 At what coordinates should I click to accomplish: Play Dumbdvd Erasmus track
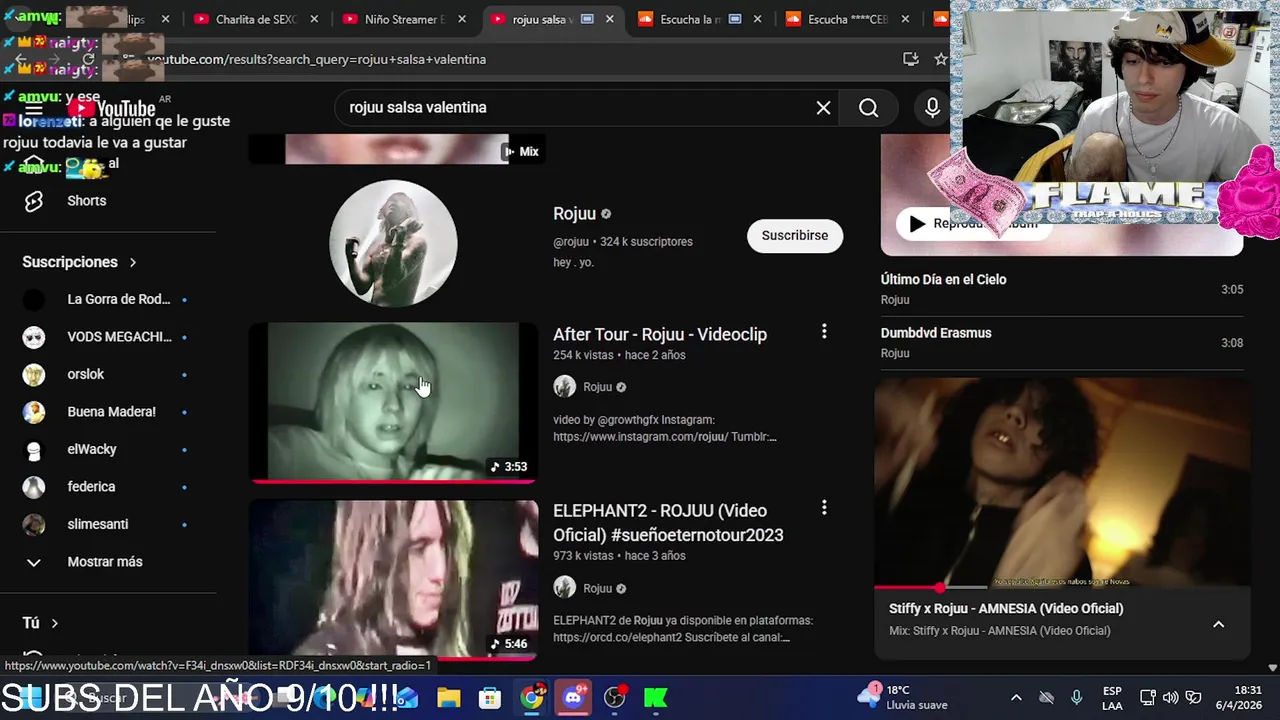(1062, 343)
